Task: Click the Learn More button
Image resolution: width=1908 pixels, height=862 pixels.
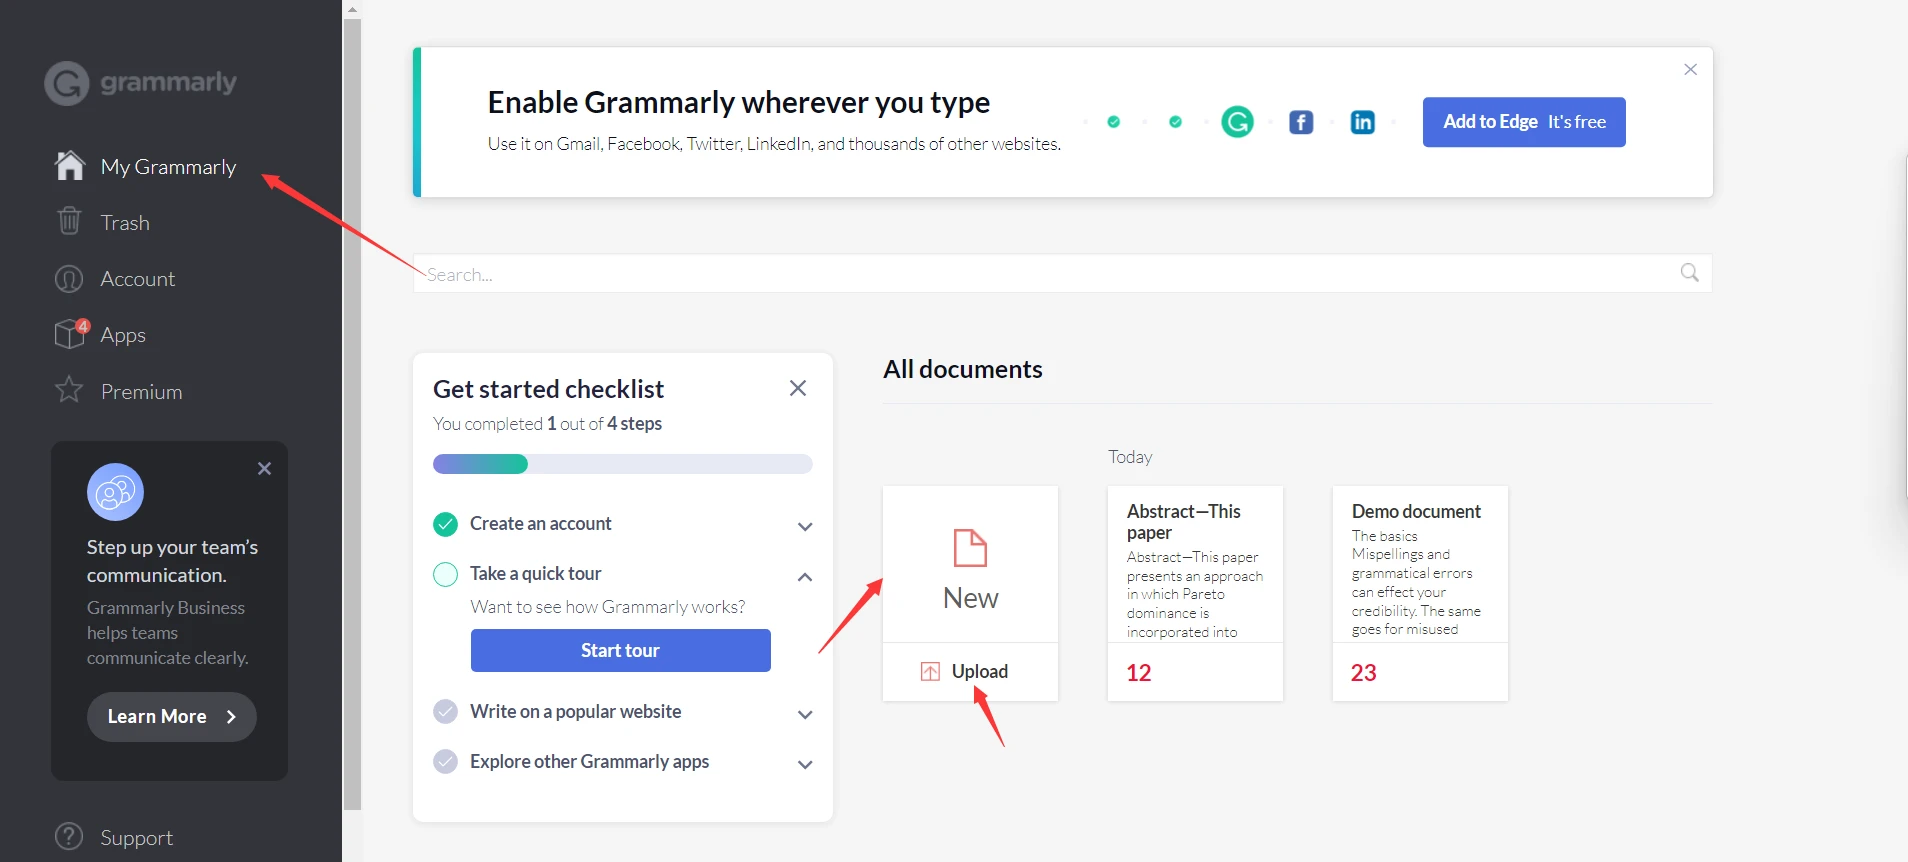Action: pos(171,717)
